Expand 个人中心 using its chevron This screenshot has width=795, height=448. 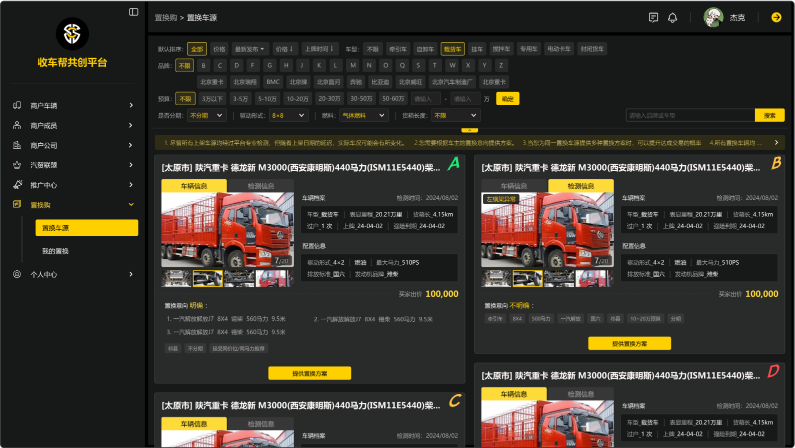click(131, 274)
